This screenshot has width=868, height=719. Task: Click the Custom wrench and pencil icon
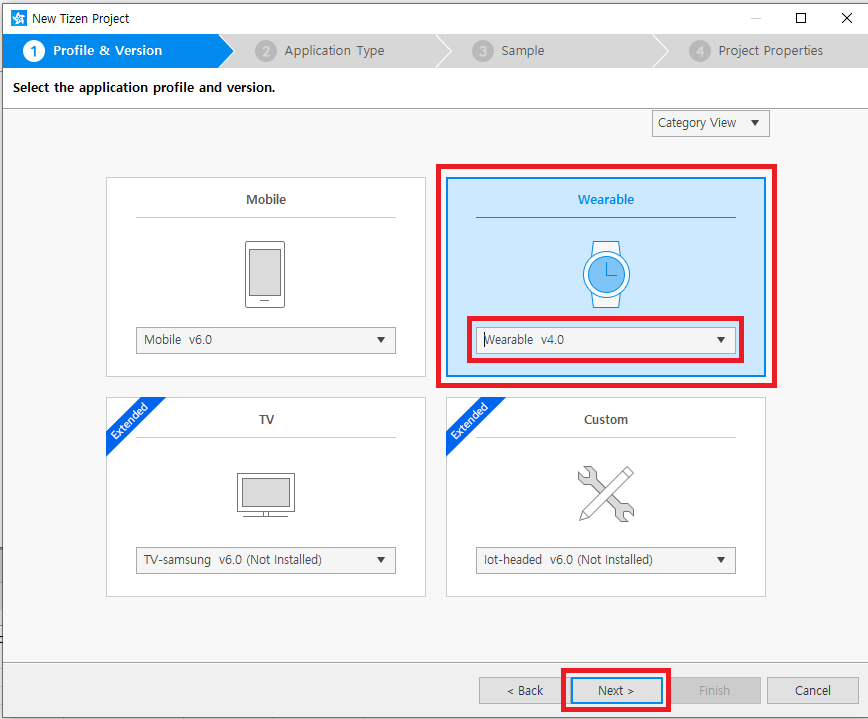pos(606,494)
